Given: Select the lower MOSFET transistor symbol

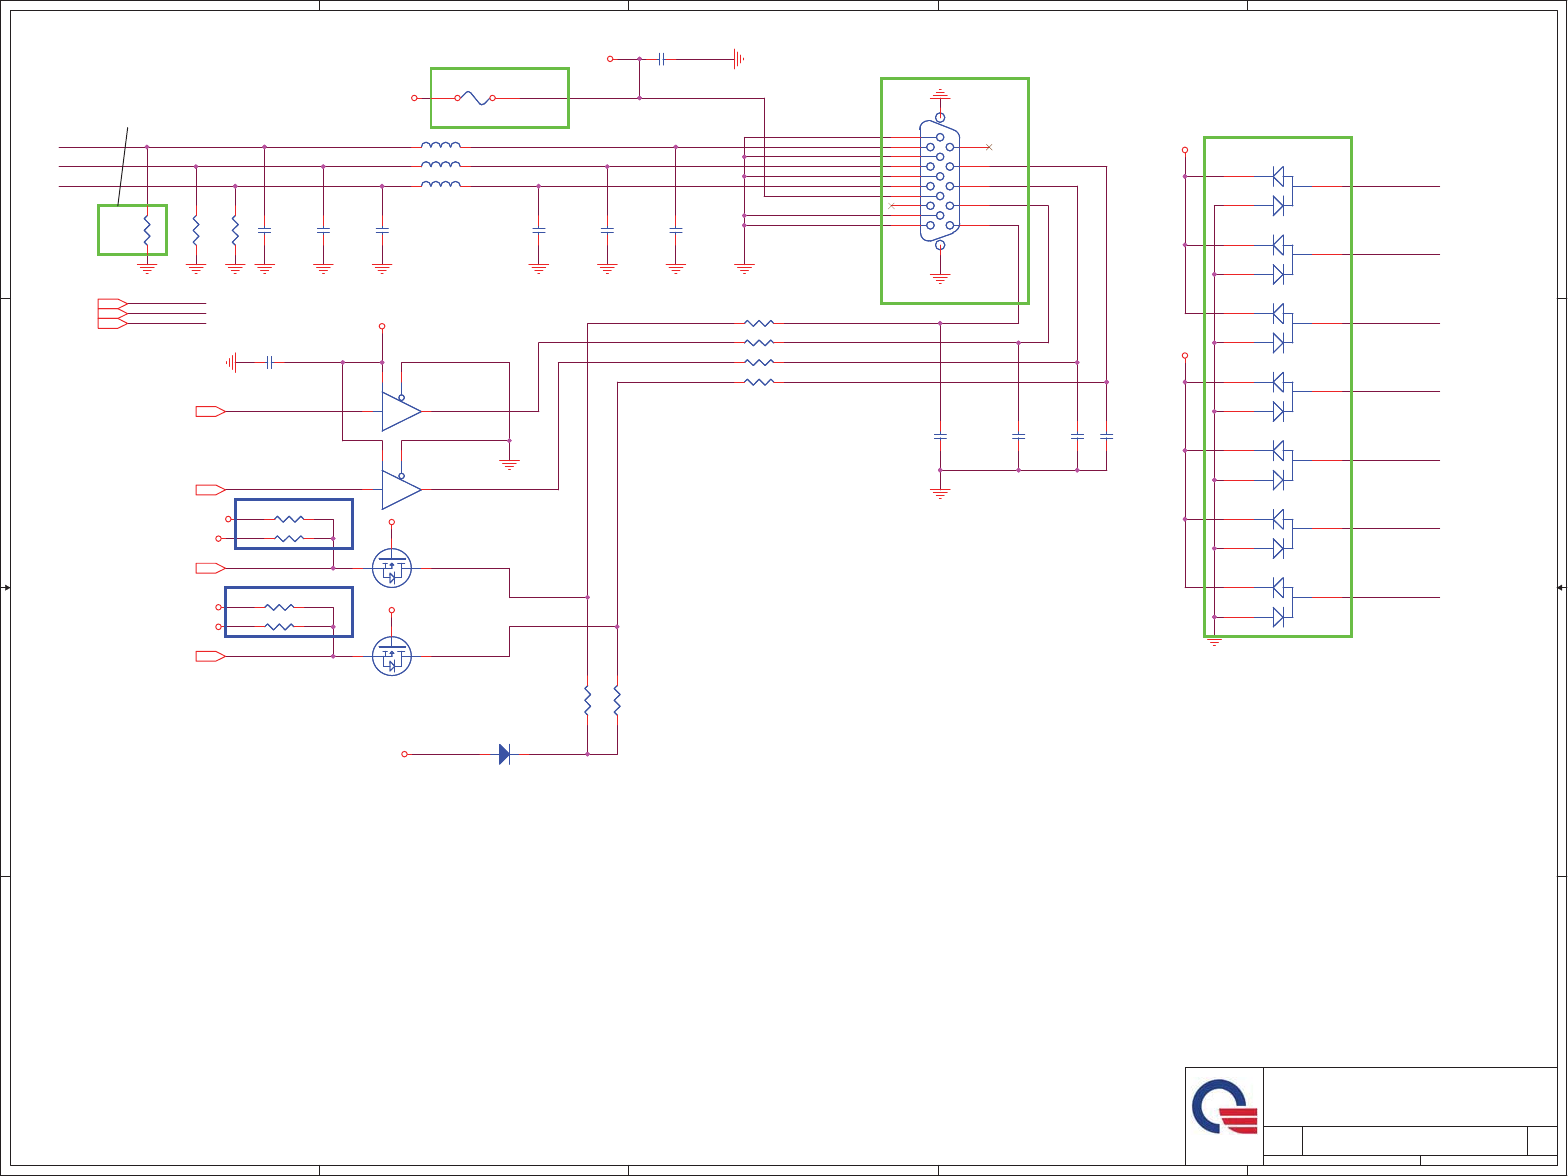Looking at the screenshot, I should (392, 656).
